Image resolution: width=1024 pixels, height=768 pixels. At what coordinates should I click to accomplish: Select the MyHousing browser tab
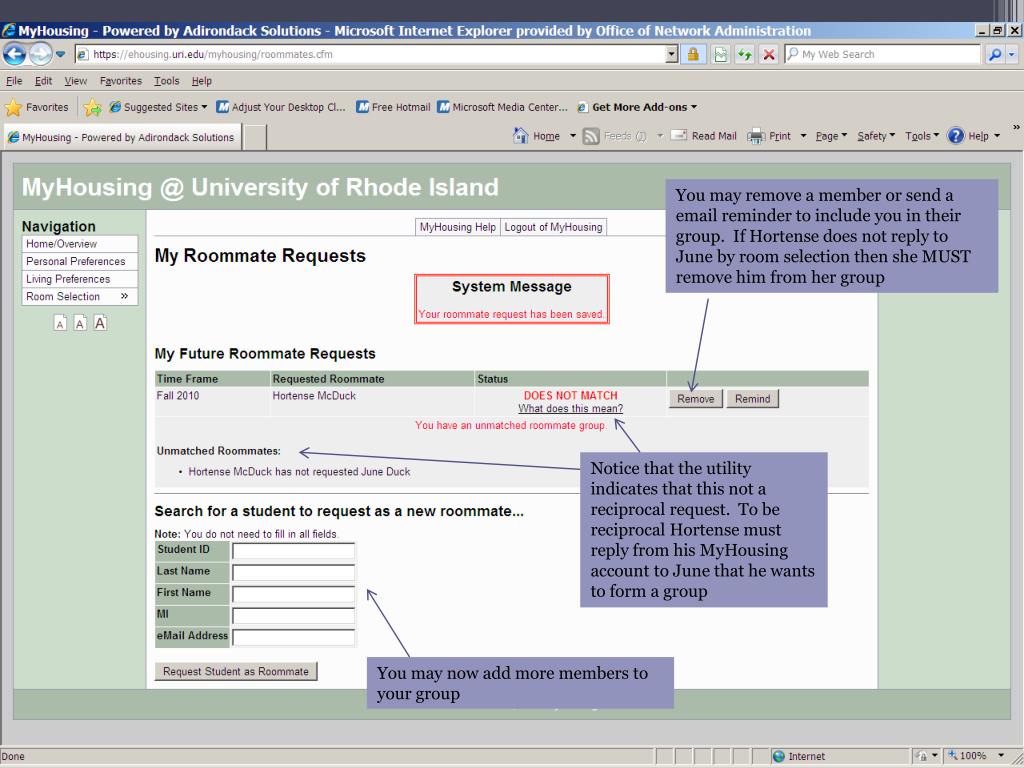tap(123, 137)
